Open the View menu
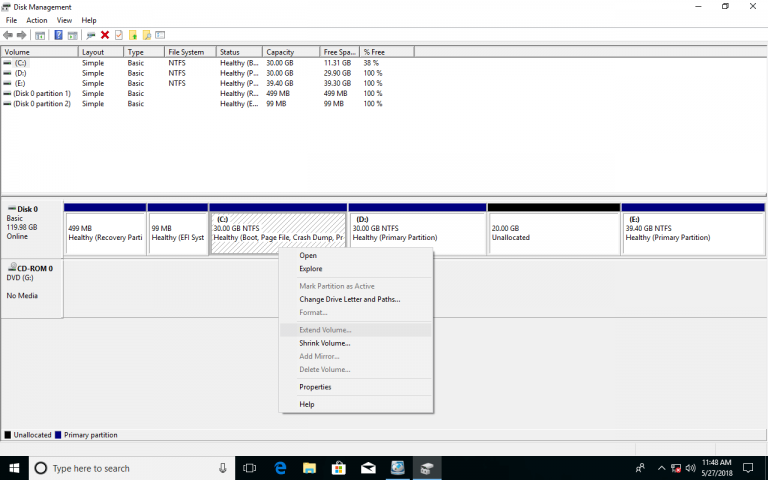The height and width of the screenshot is (480, 768). click(64, 20)
